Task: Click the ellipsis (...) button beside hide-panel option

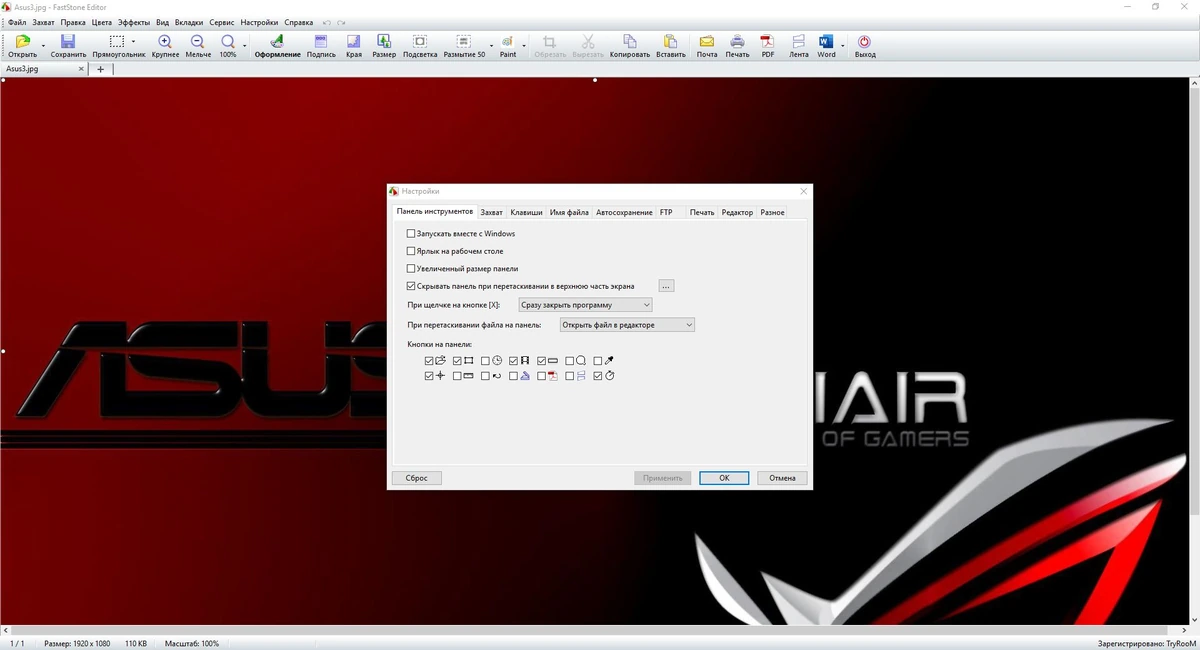Action: [666, 286]
